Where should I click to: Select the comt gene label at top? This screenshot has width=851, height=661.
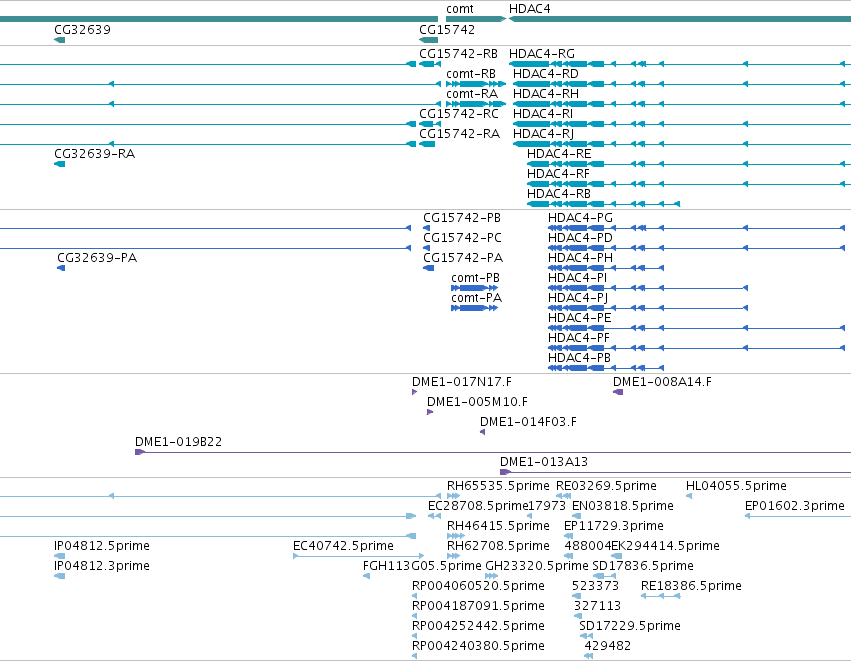[x=460, y=9]
